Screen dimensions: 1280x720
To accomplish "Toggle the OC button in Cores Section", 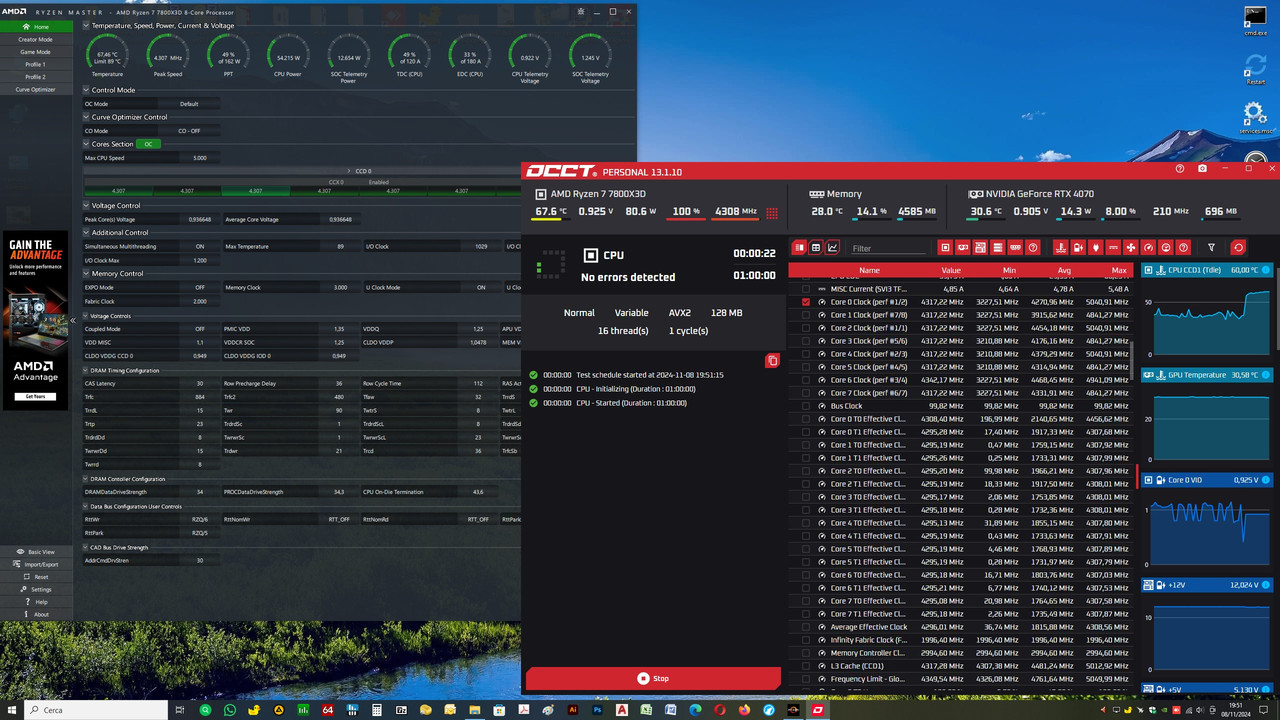I will 148,144.
